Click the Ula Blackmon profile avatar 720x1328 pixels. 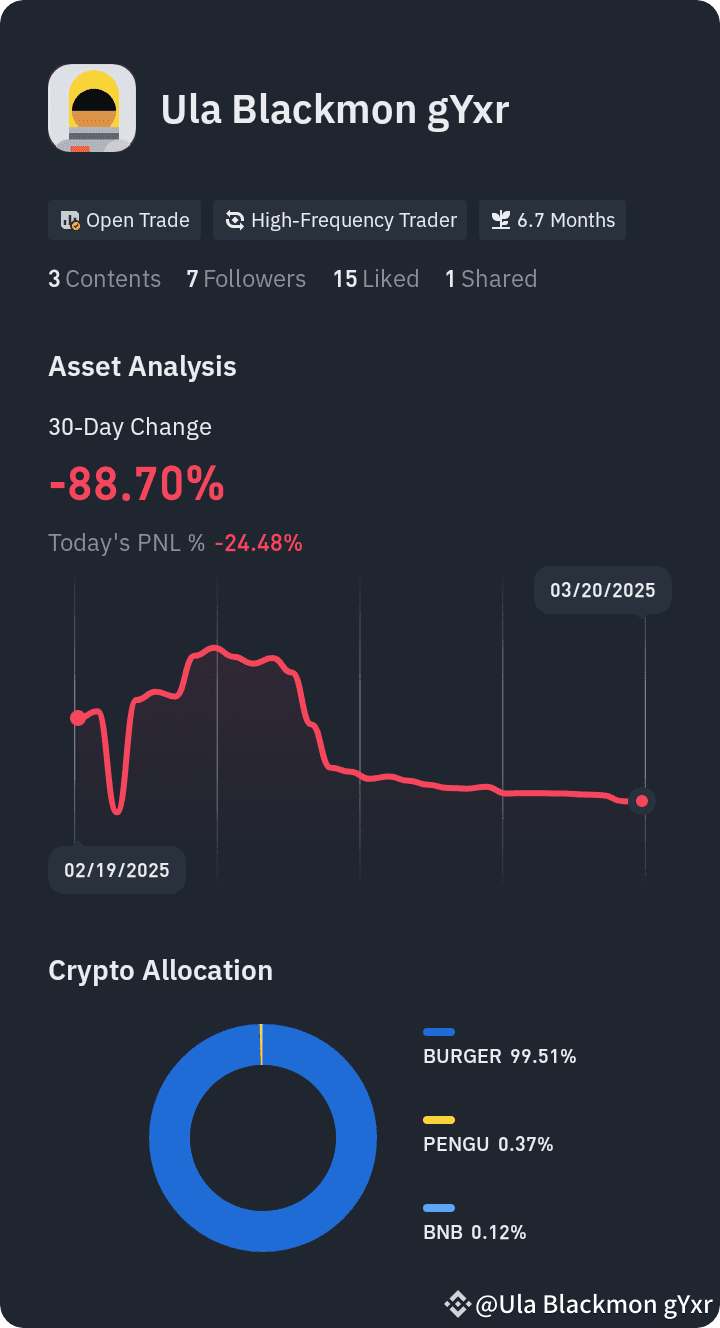click(x=92, y=108)
